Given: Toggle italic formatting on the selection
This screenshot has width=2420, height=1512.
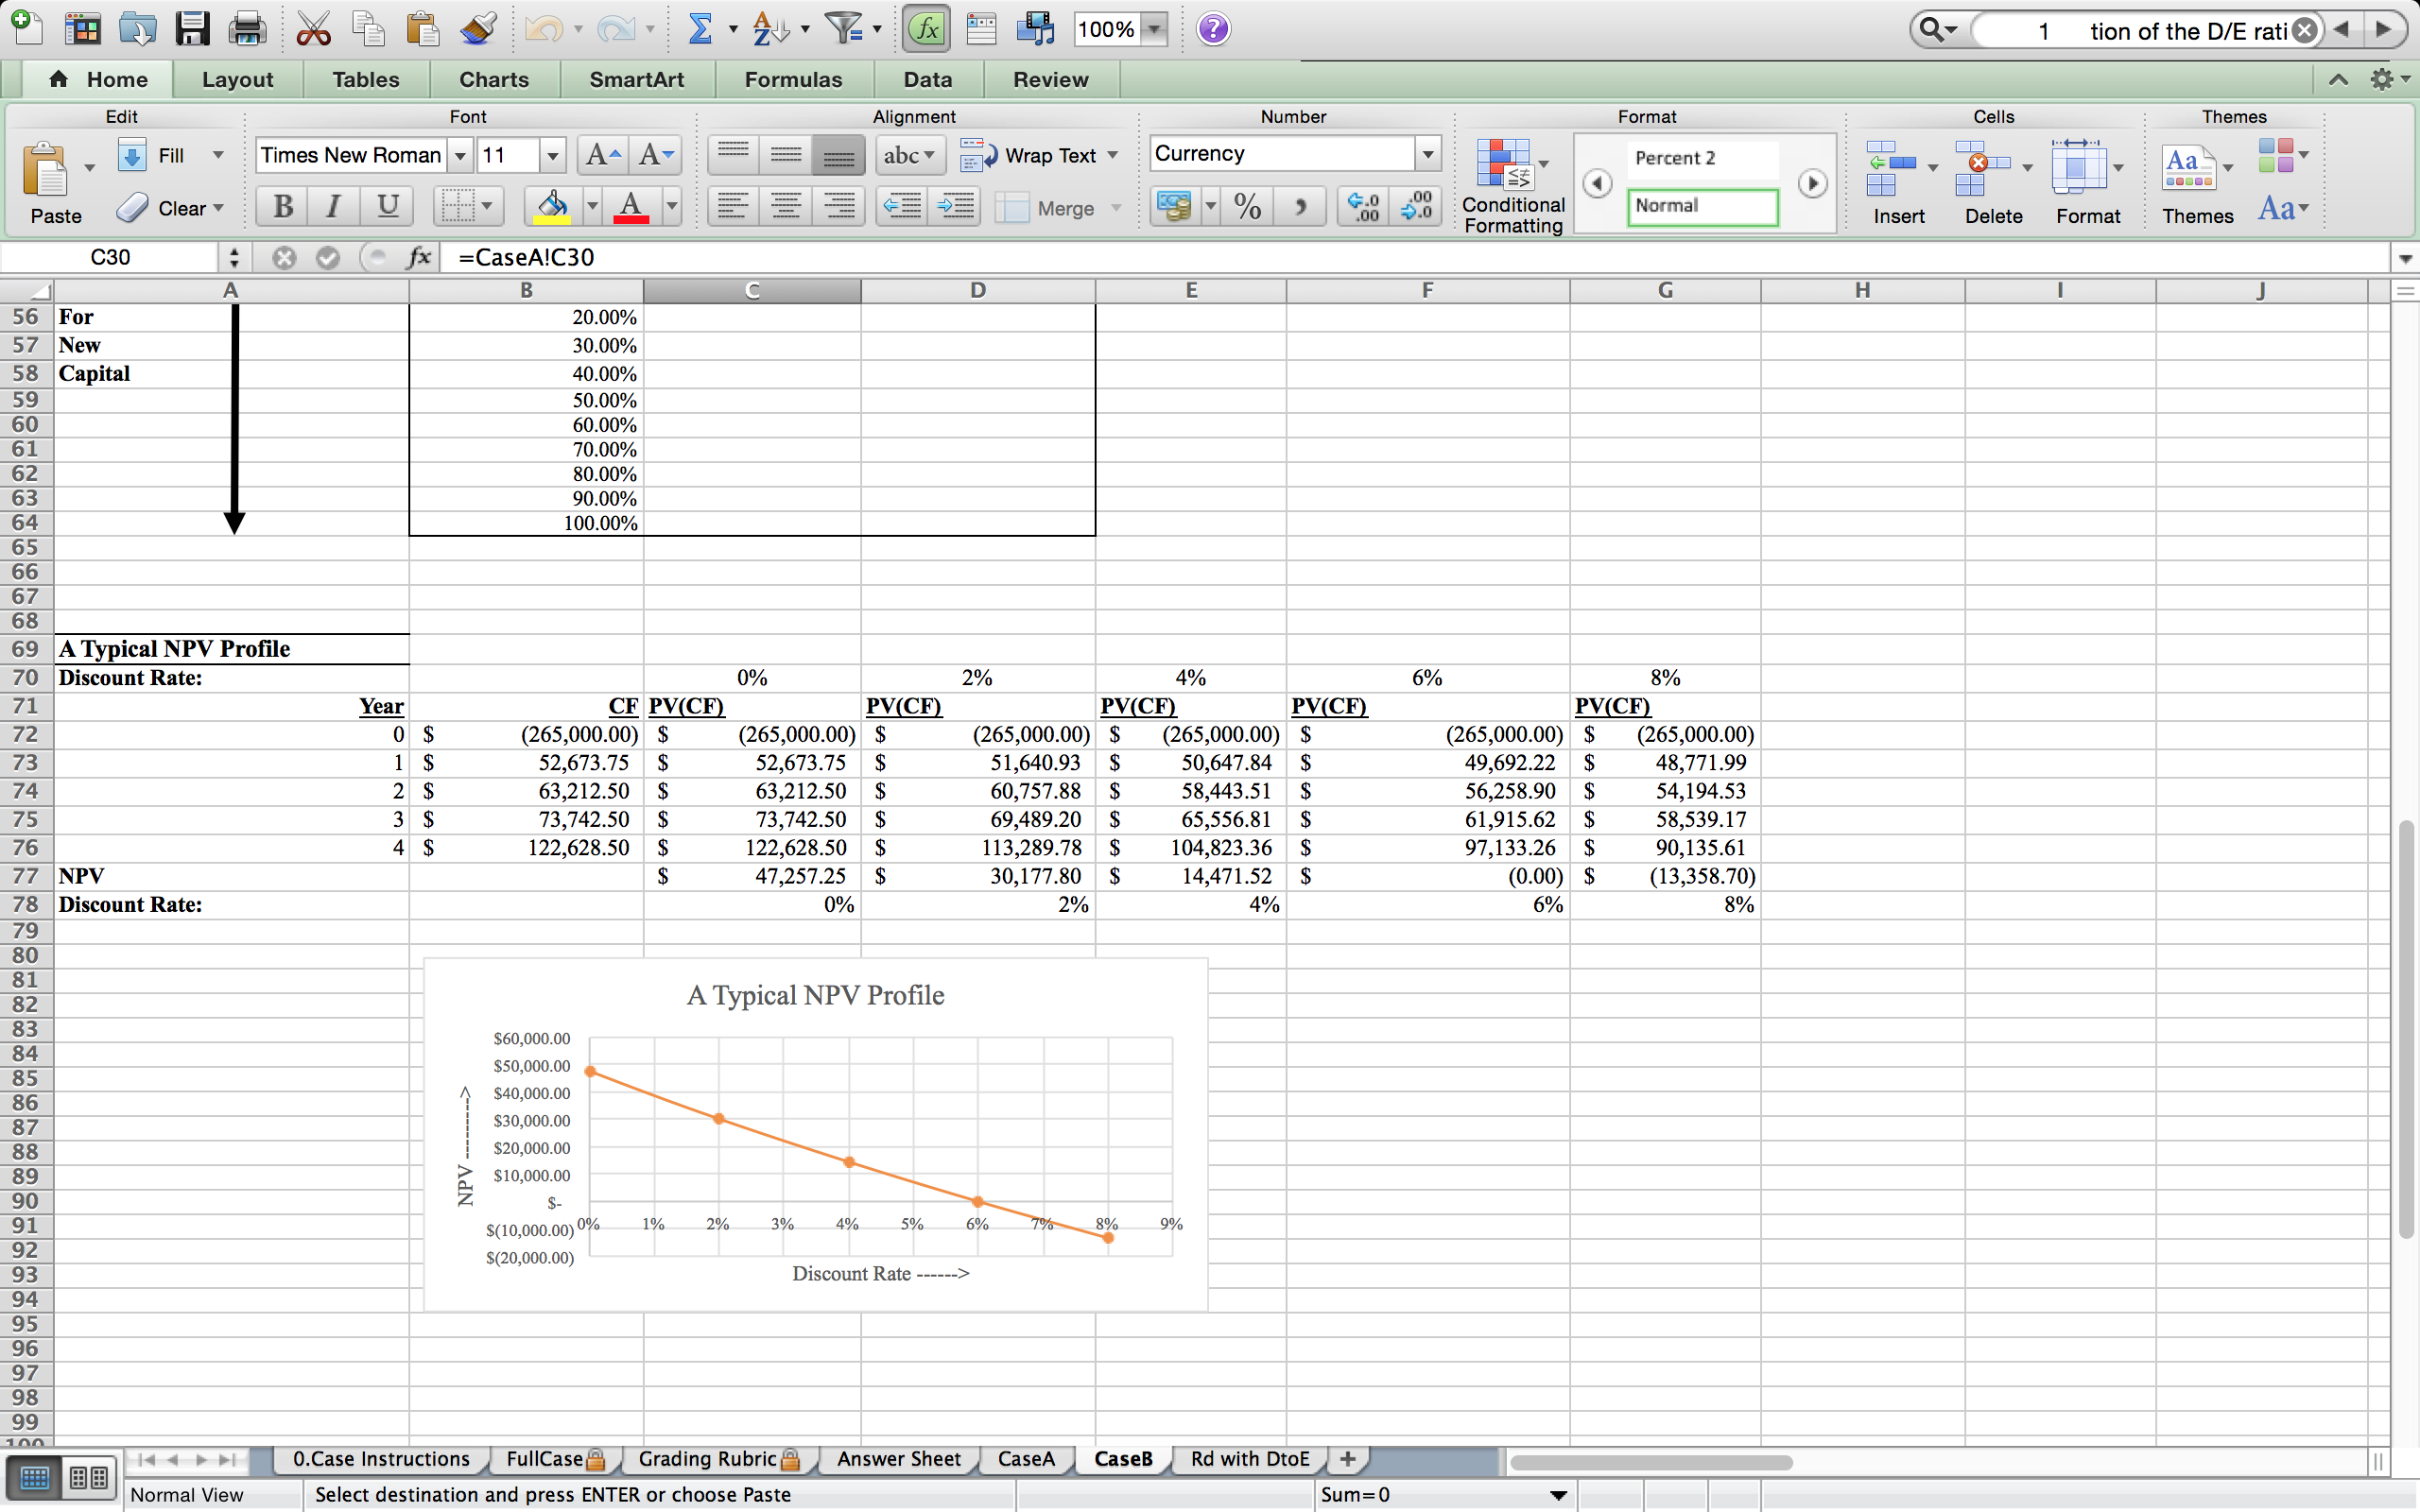Looking at the screenshot, I should (332, 207).
